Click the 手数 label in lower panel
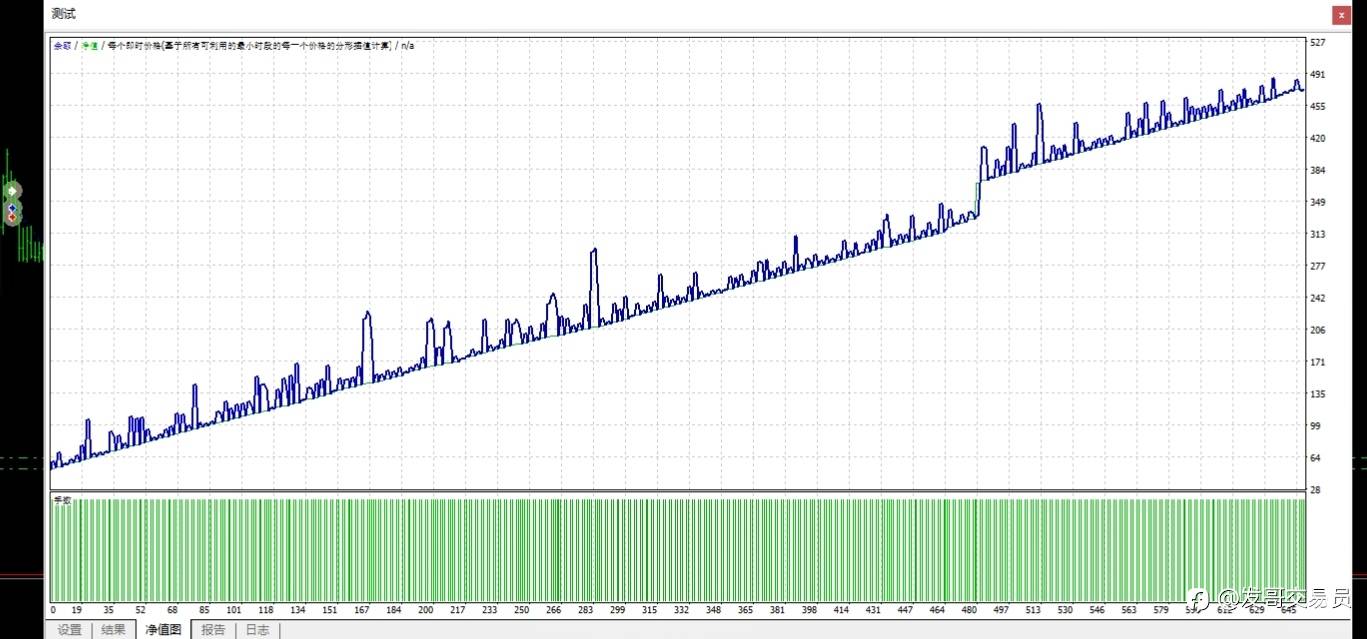 (x=63, y=499)
